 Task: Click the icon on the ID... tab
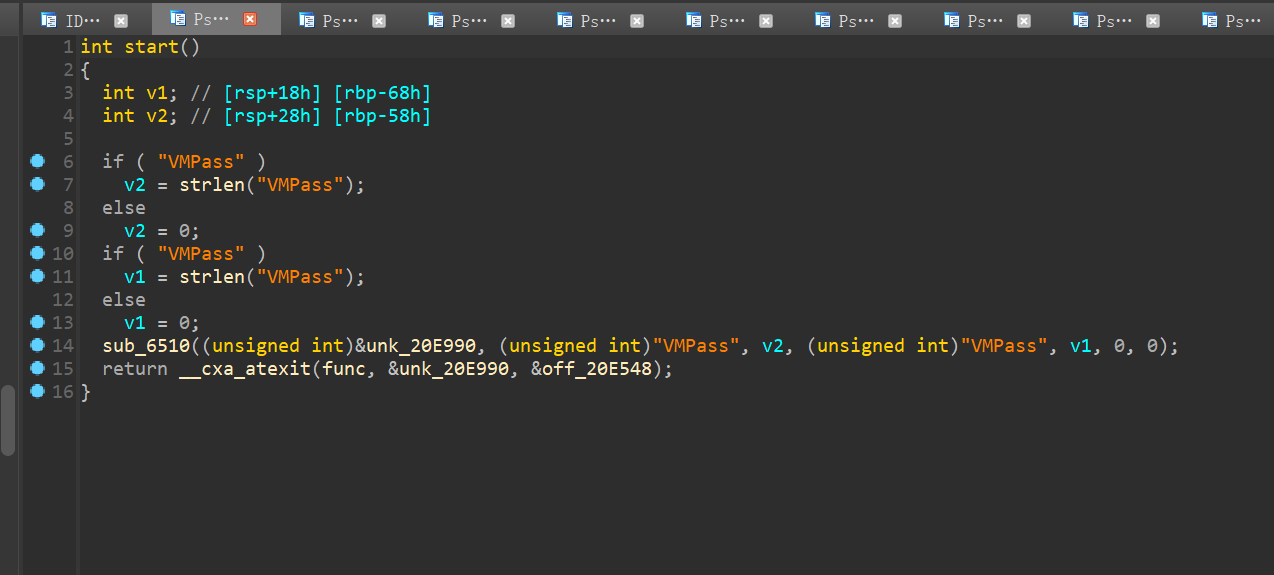point(49,20)
